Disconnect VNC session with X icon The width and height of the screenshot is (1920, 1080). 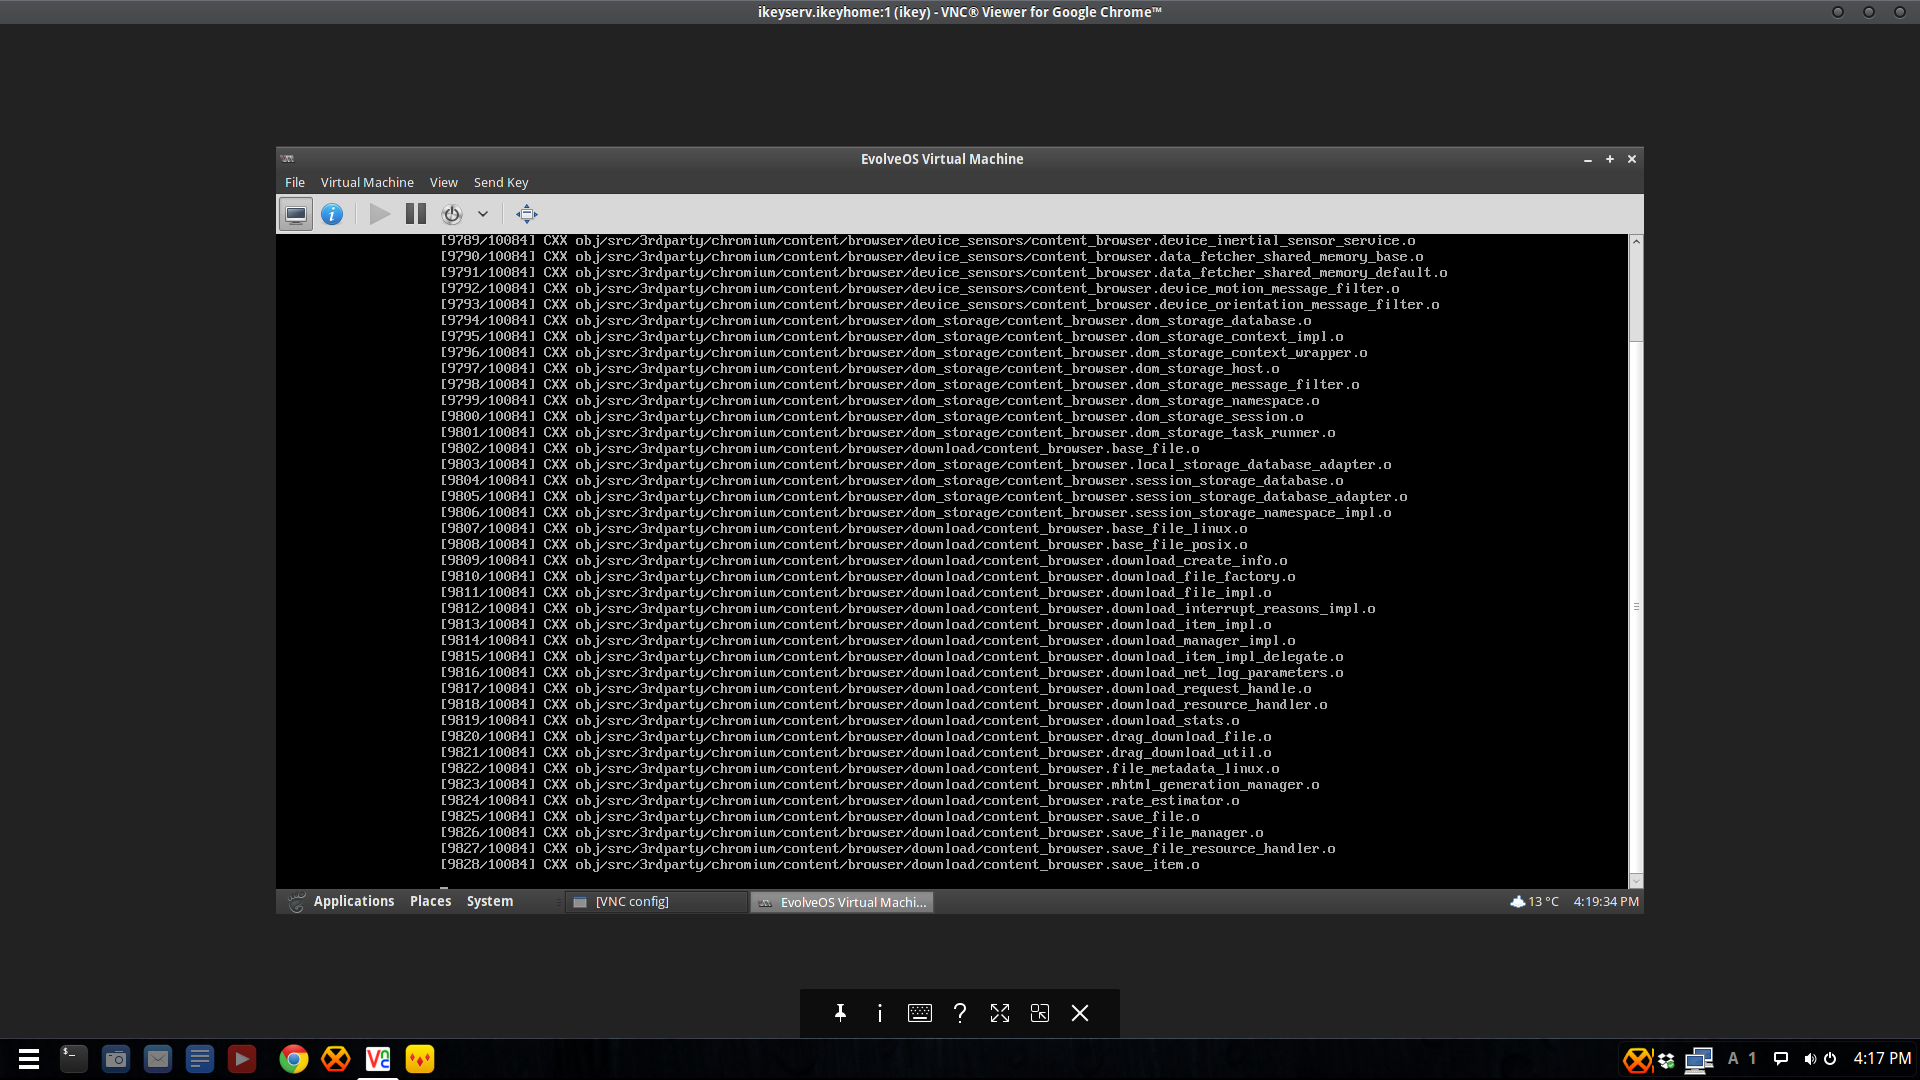(1080, 1013)
